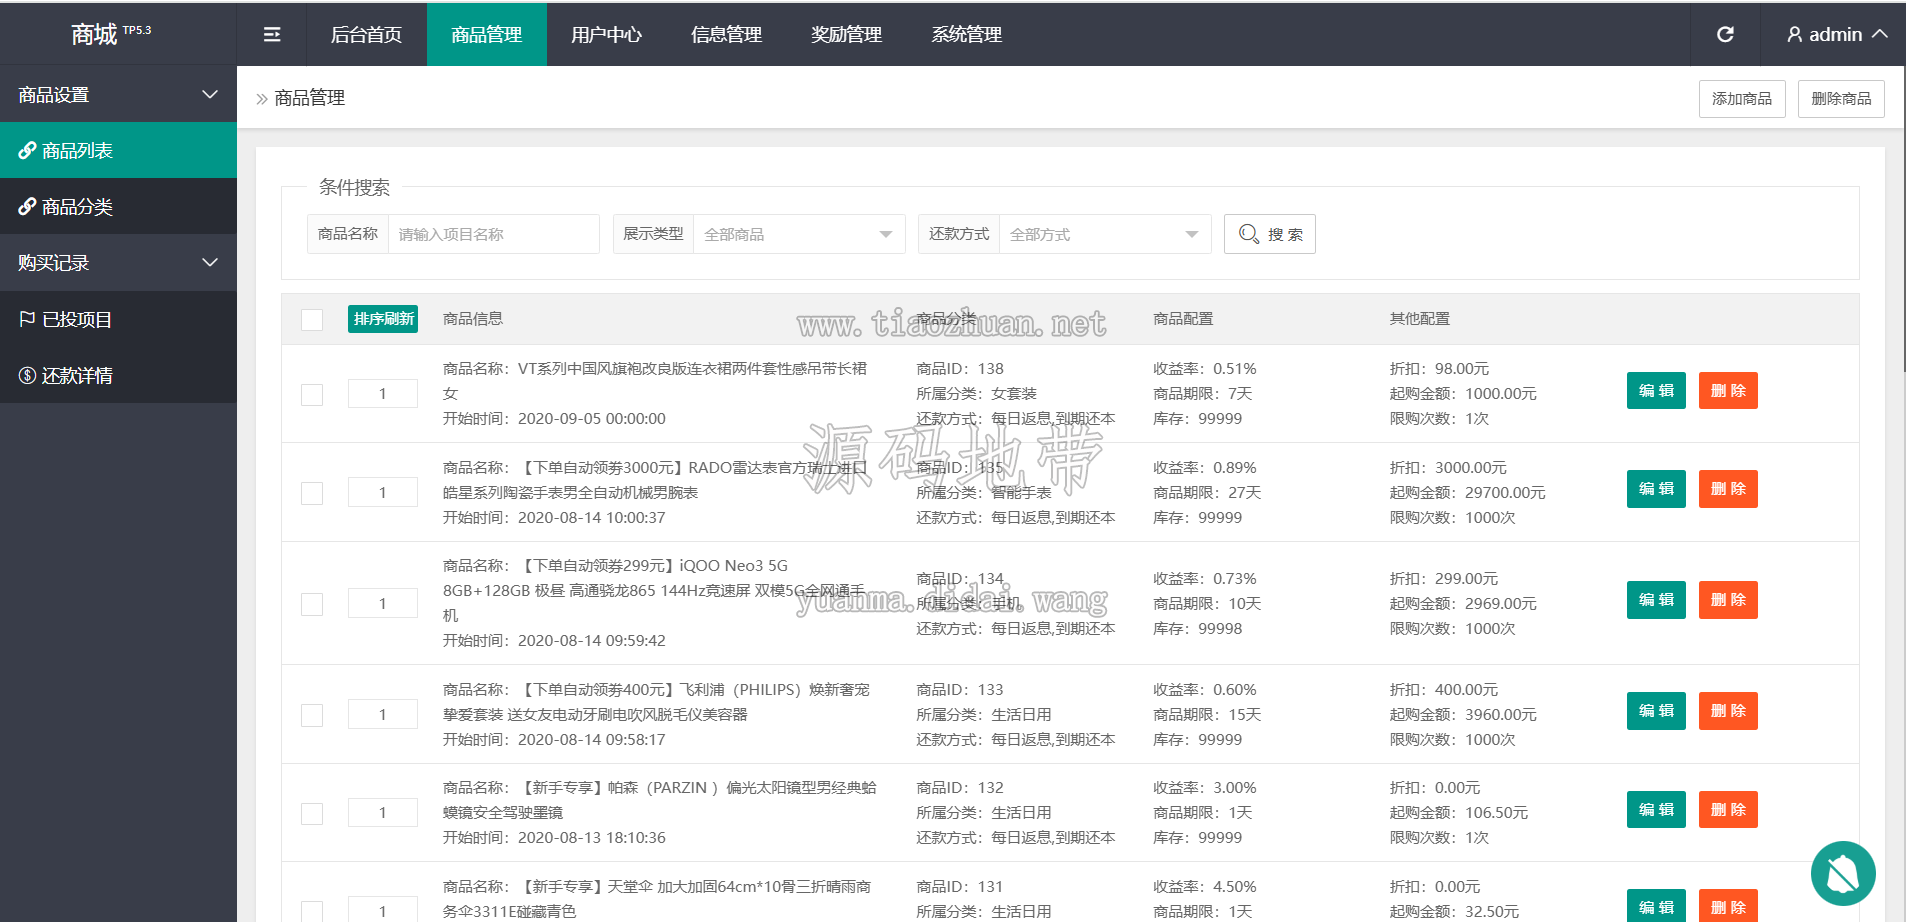Delete product ID 138 via 删除
Screen dimensions: 1906x922
(1728, 391)
